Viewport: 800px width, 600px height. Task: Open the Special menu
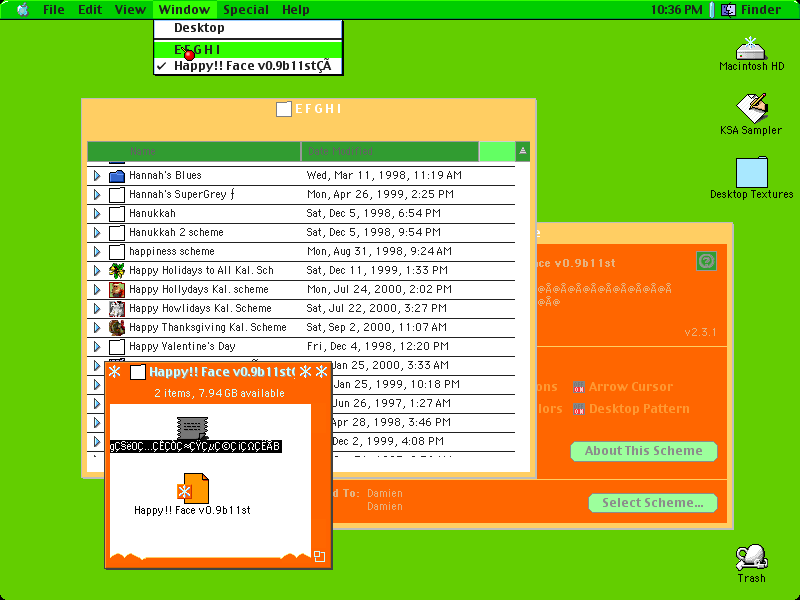coord(246,10)
